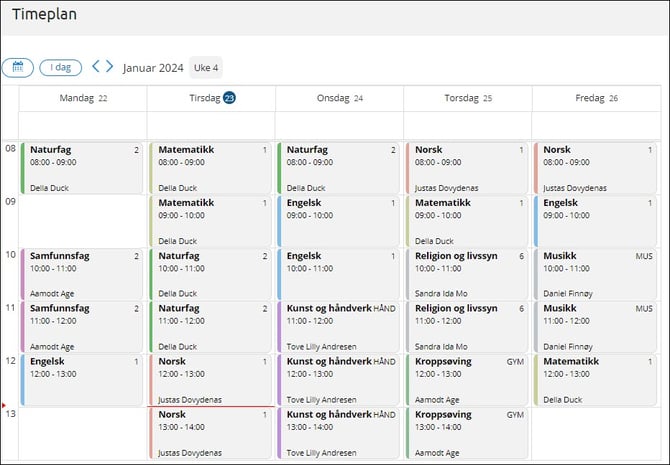Open Thursday's Kroppsøving lesson at 12:00
This screenshot has width=670, height=465.
pos(467,380)
